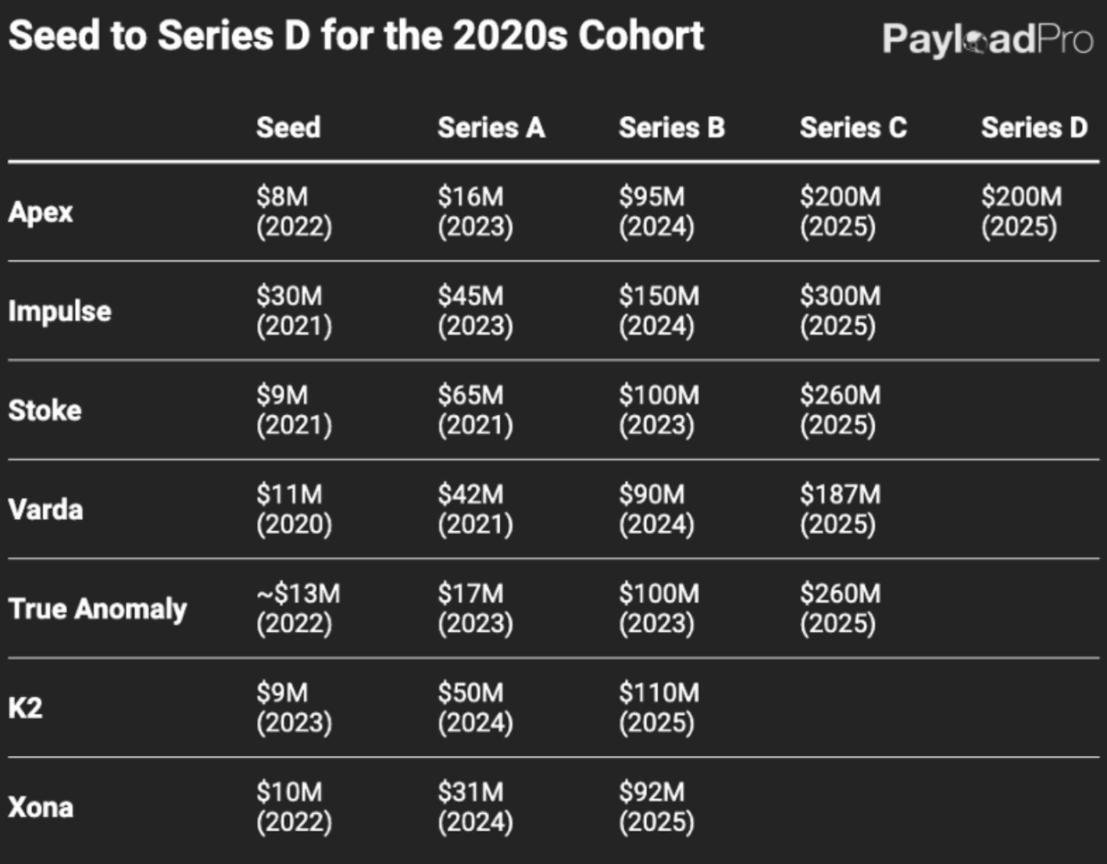Image resolution: width=1107 pixels, height=864 pixels.
Task: Click Varda's $11M Seed cell
Action: [x=294, y=509]
